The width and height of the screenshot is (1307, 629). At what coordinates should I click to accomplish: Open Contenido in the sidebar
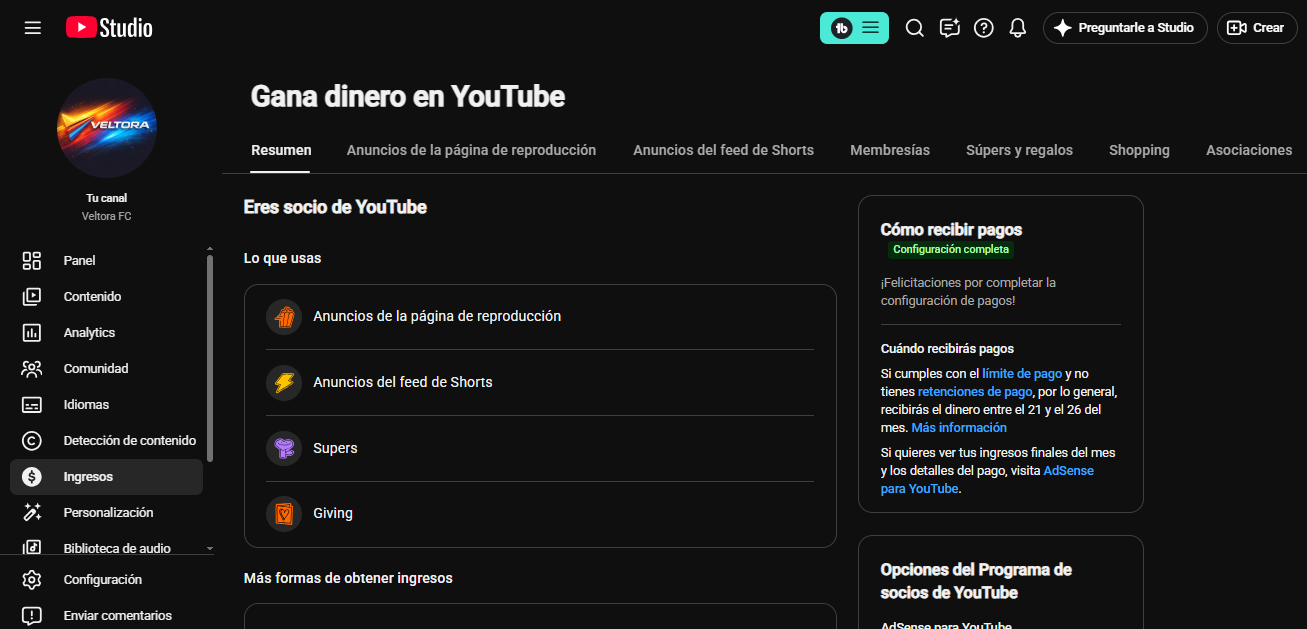click(x=106, y=297)
